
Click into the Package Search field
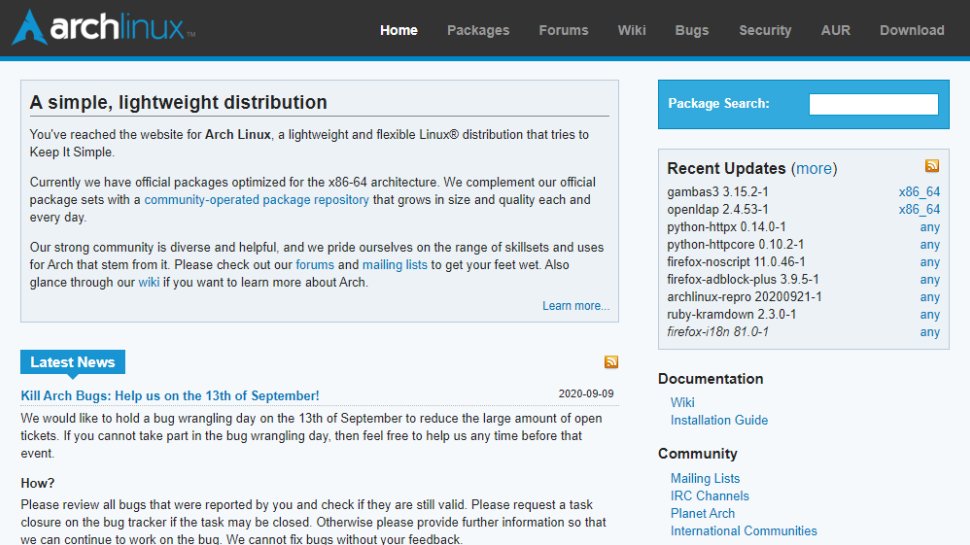click(x=873, y=104)
